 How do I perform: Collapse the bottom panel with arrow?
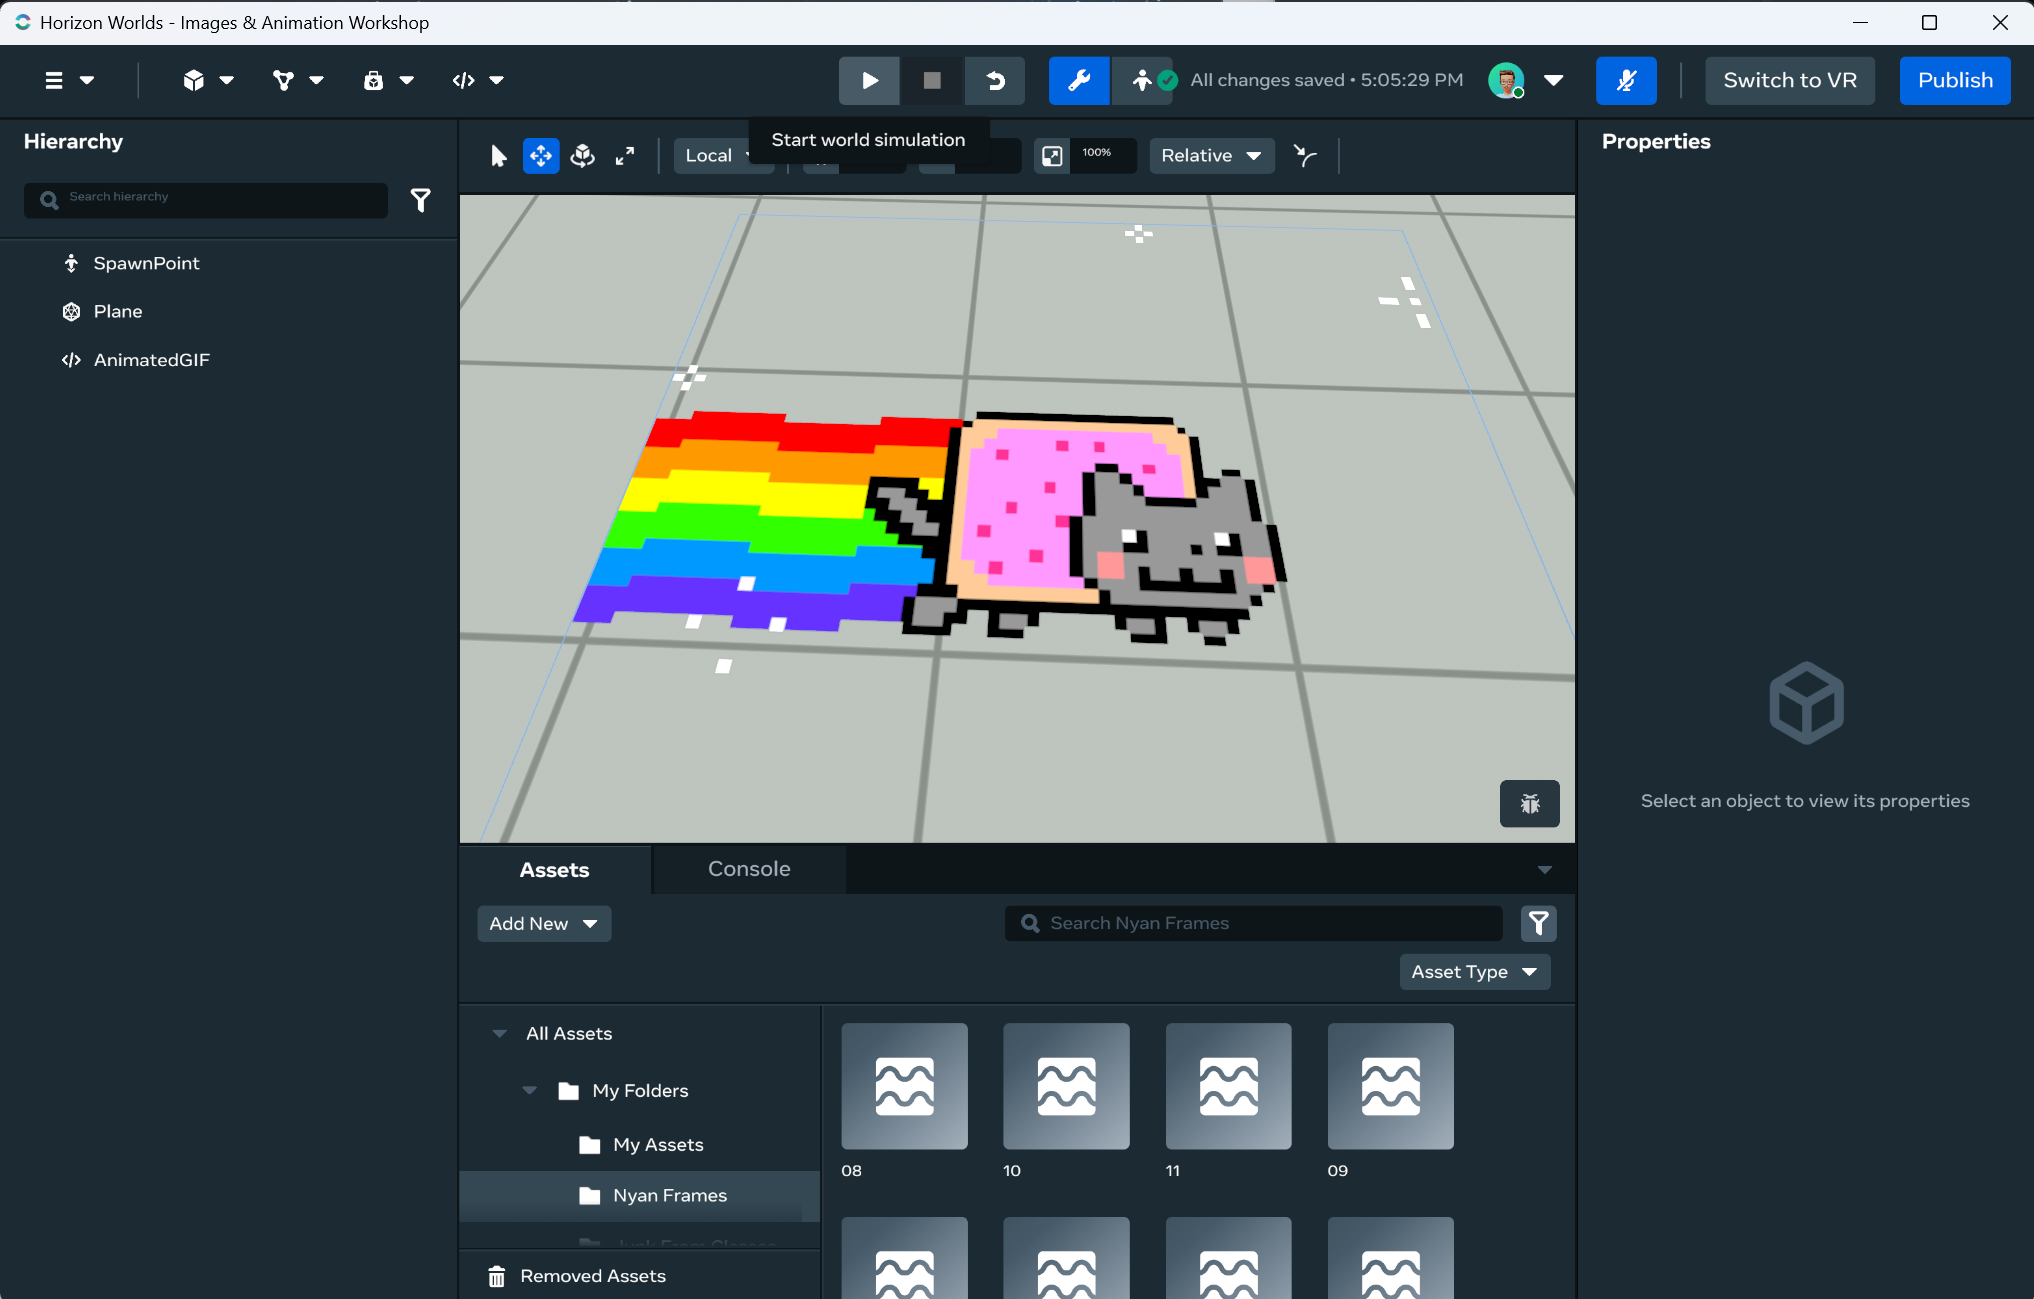click(1544, 870)
